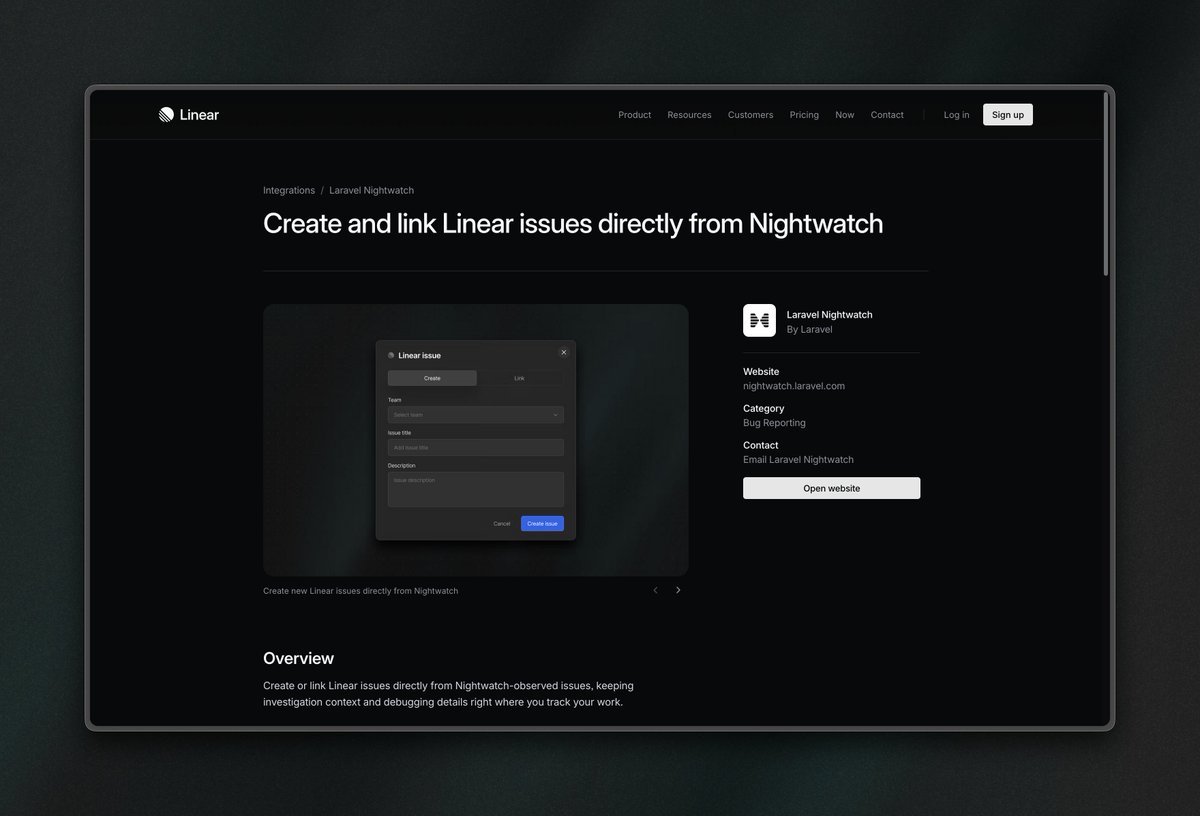Click the Add issue title input field

(475, 447)
